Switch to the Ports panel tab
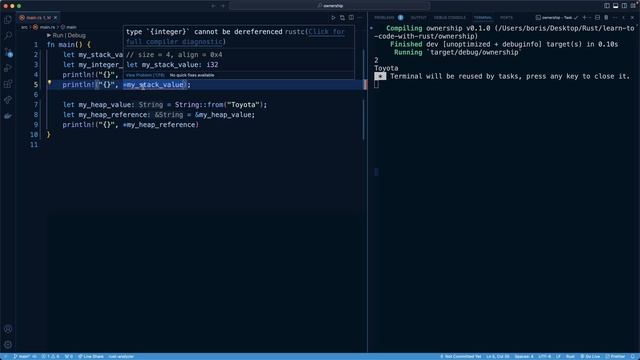The height and width of the screenshot is (360, 640). point(506,18)
